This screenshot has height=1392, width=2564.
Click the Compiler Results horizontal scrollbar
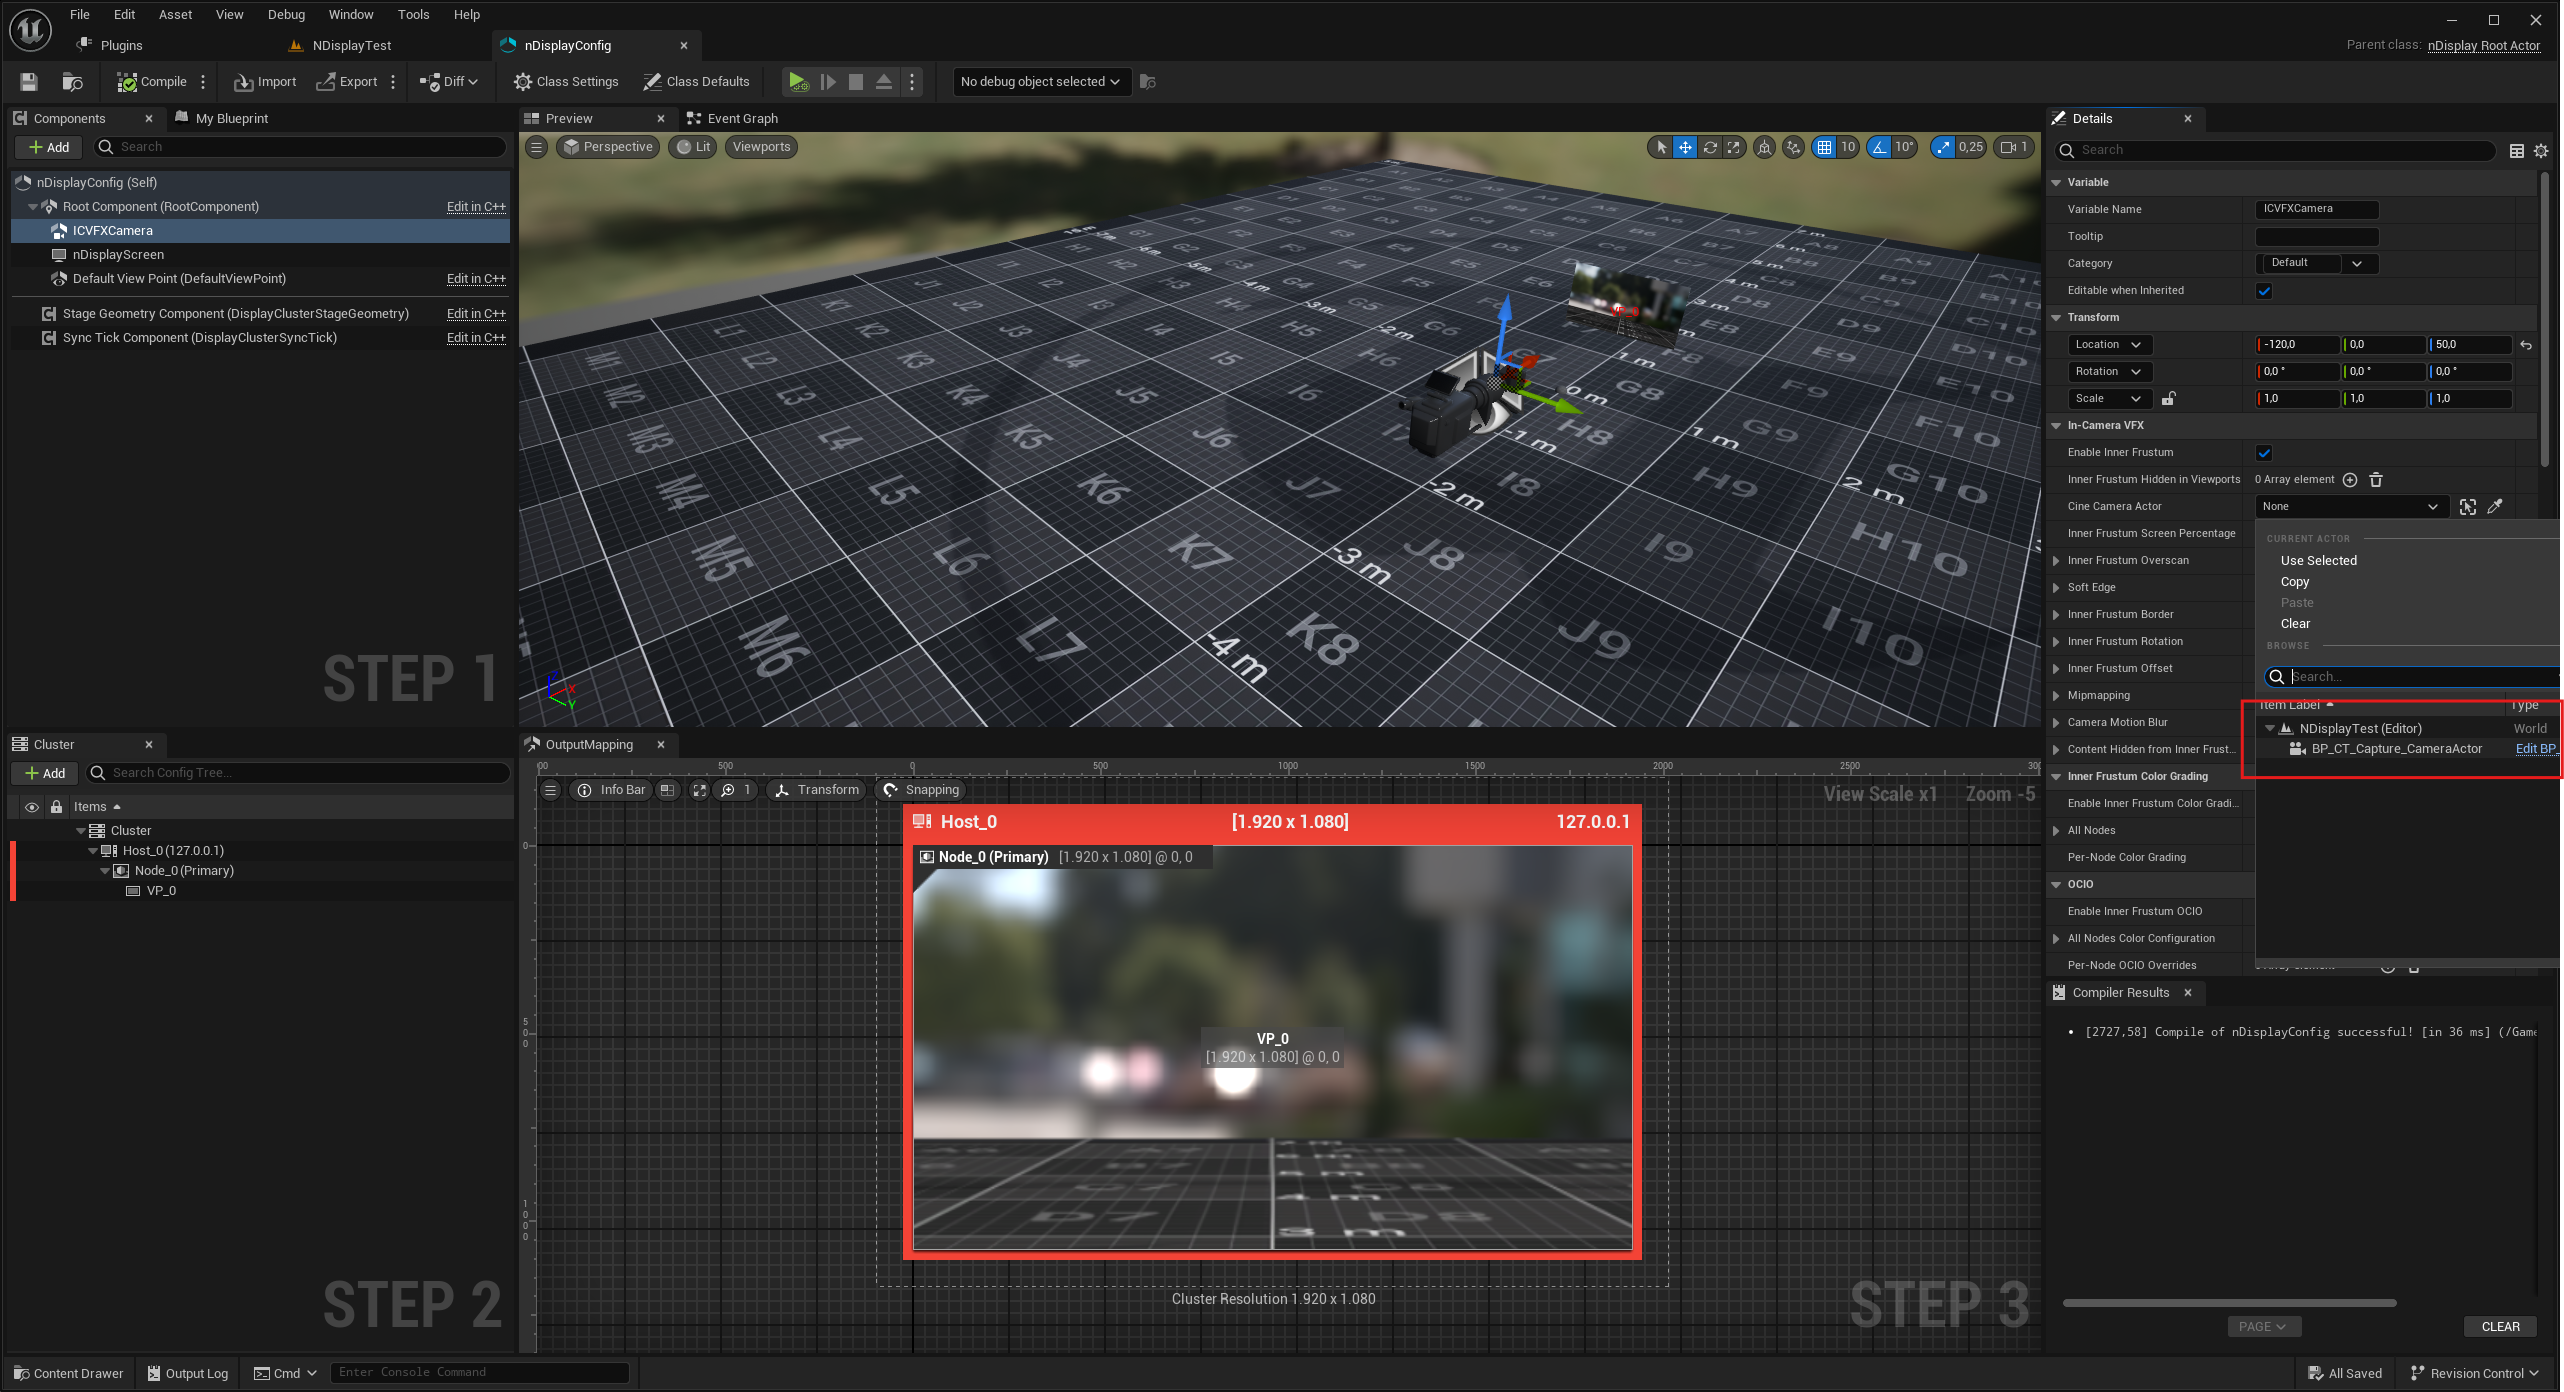click(2229, 1303)
